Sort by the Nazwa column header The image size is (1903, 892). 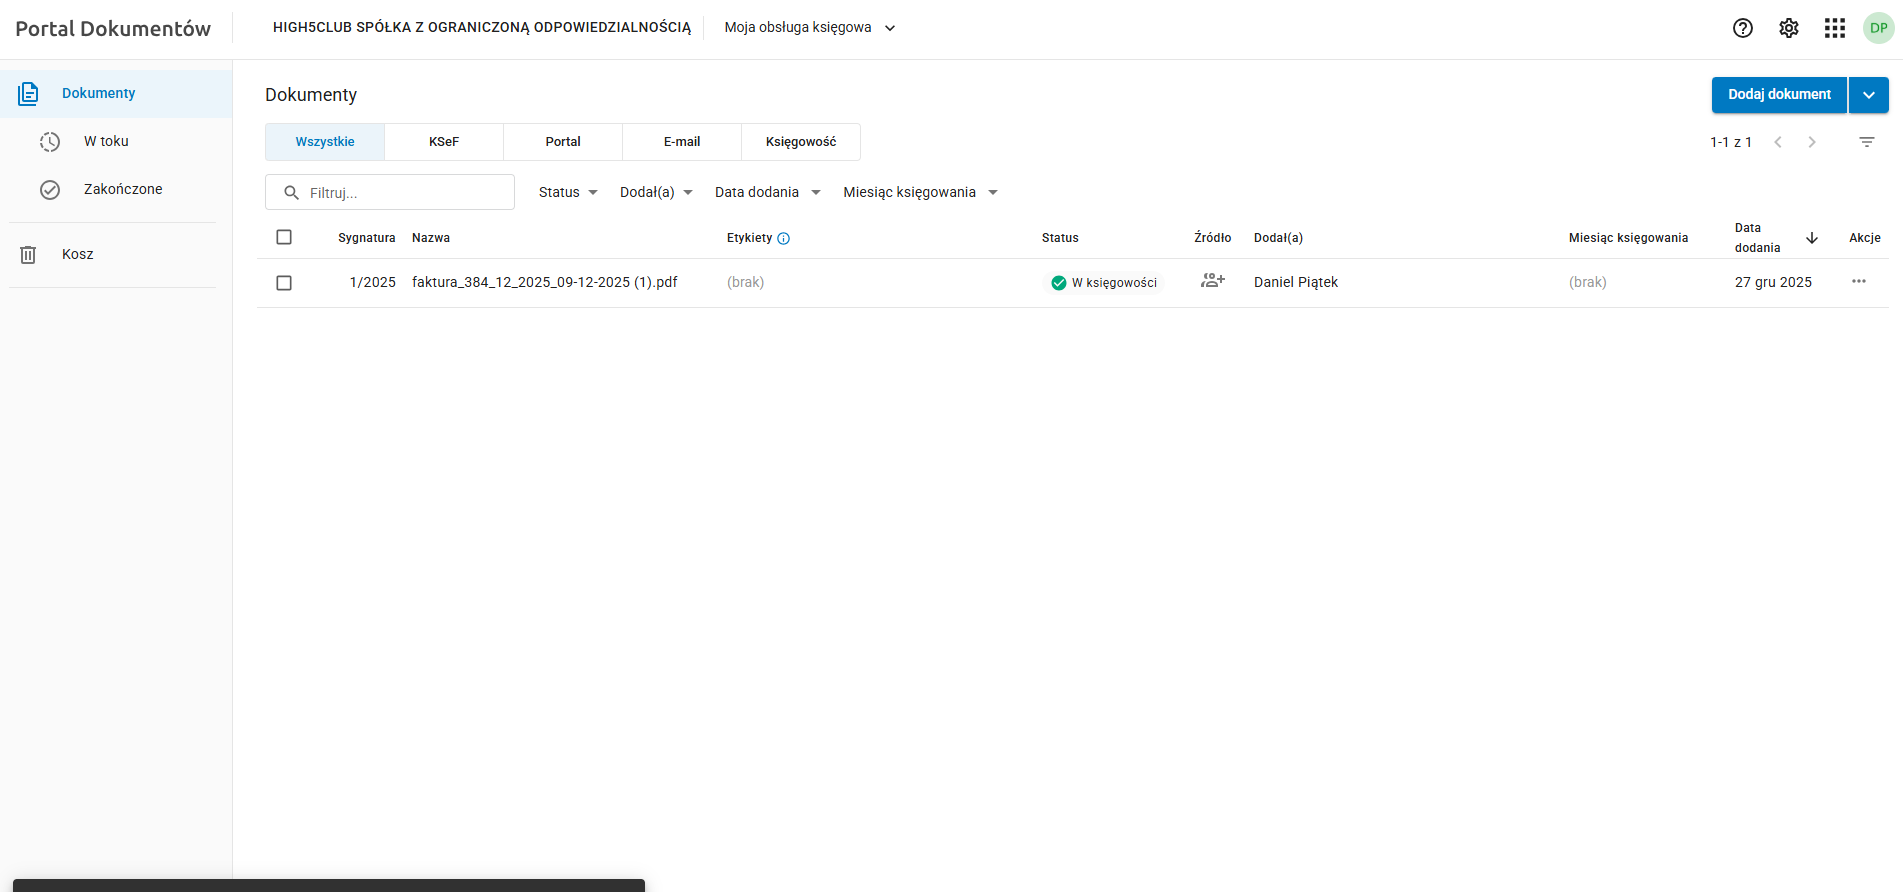[x=431, y=238]
